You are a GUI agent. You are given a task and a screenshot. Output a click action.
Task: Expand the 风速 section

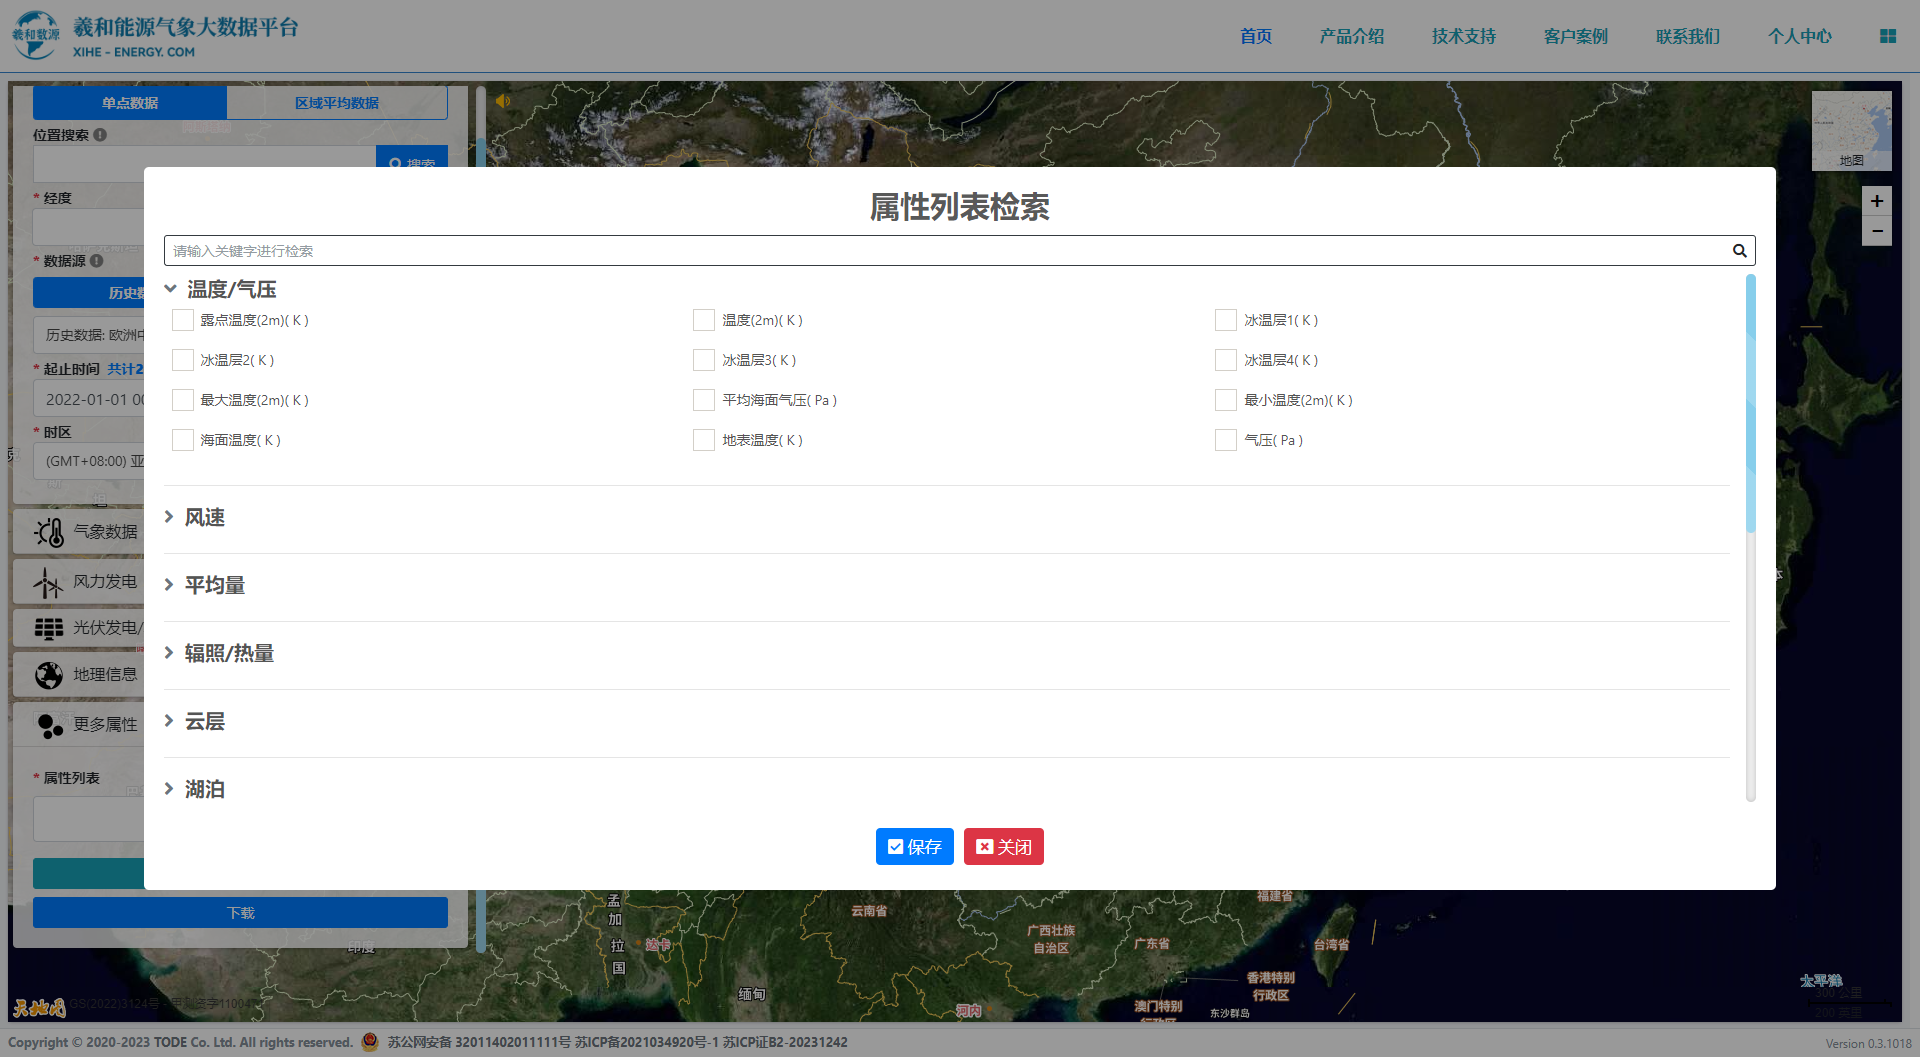pos(204,517)
